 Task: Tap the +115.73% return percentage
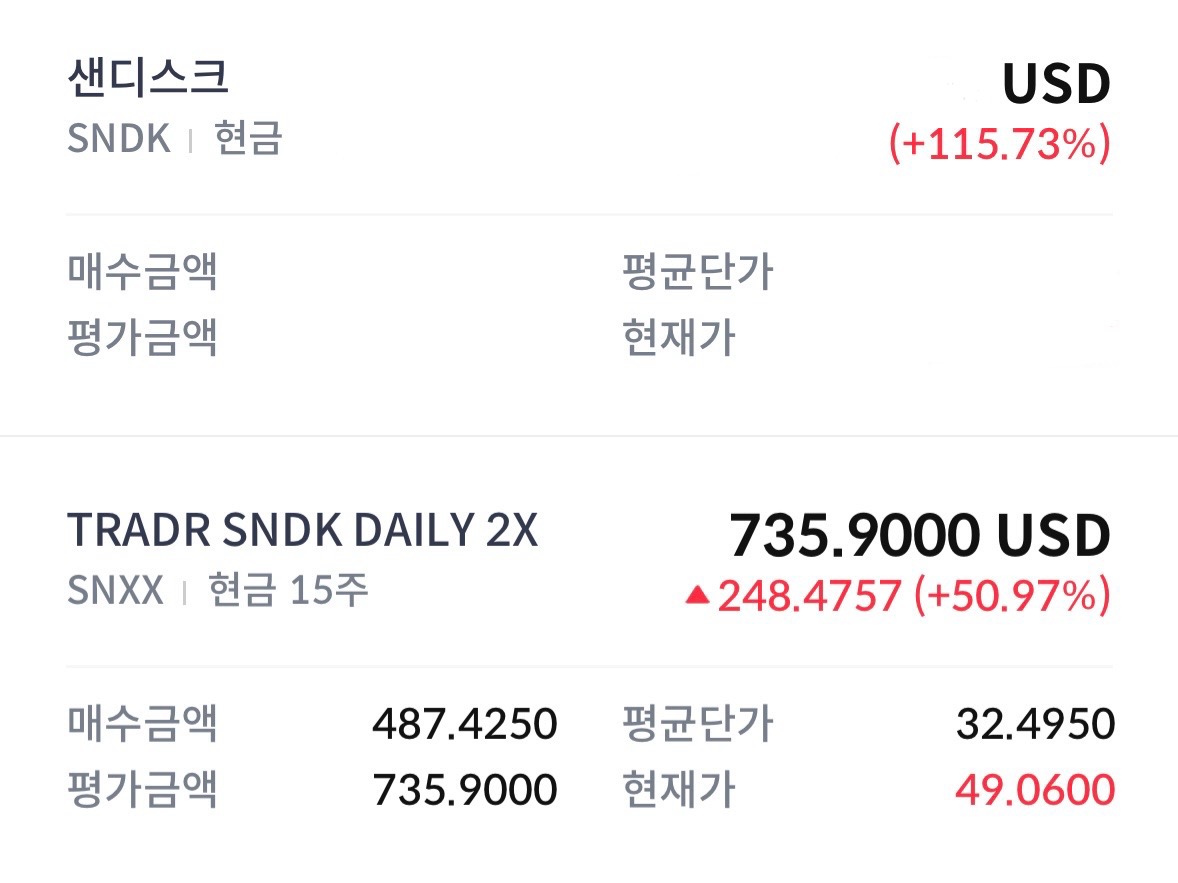click(x=1000, y=144)
